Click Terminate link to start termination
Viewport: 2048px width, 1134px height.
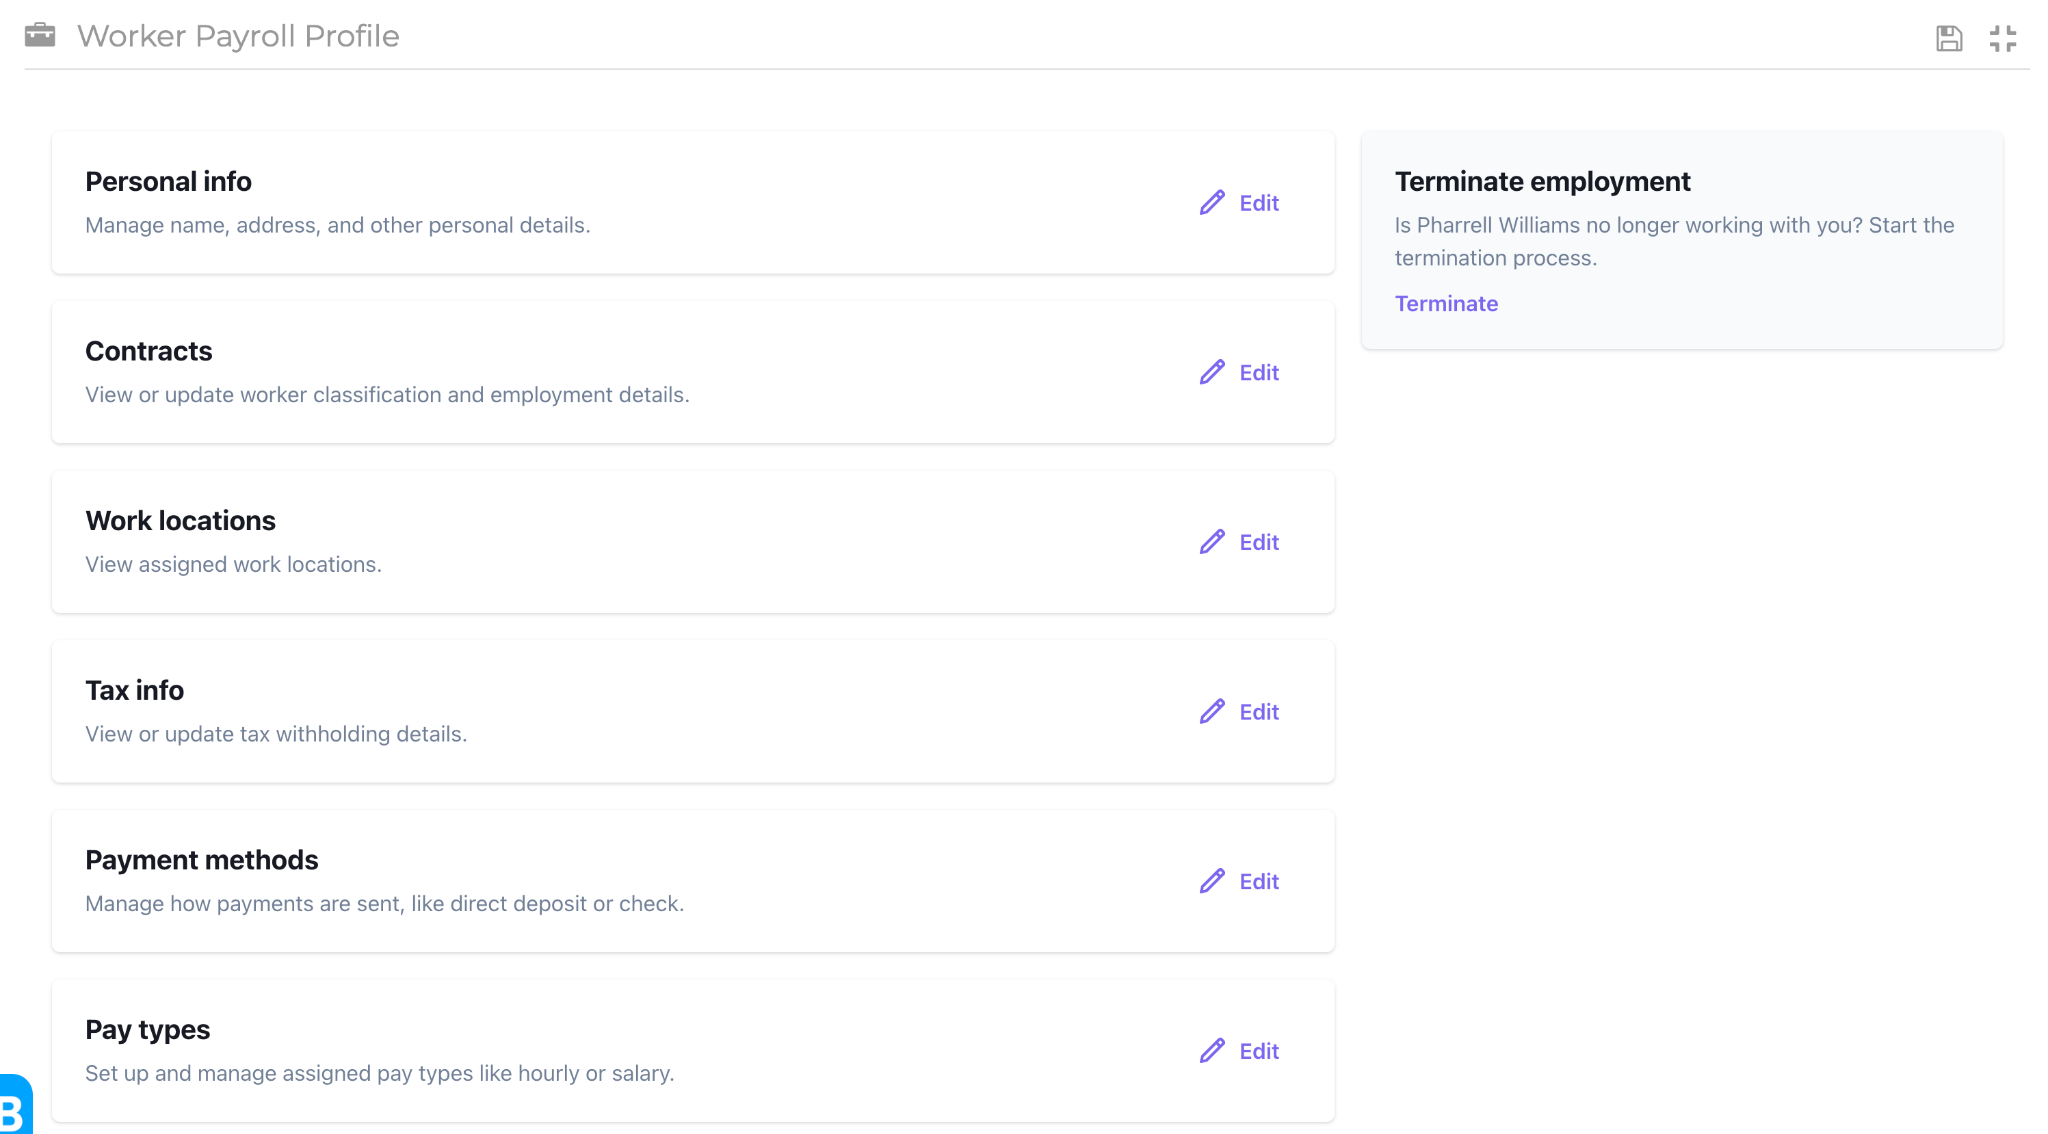[x=1446, y=303]
